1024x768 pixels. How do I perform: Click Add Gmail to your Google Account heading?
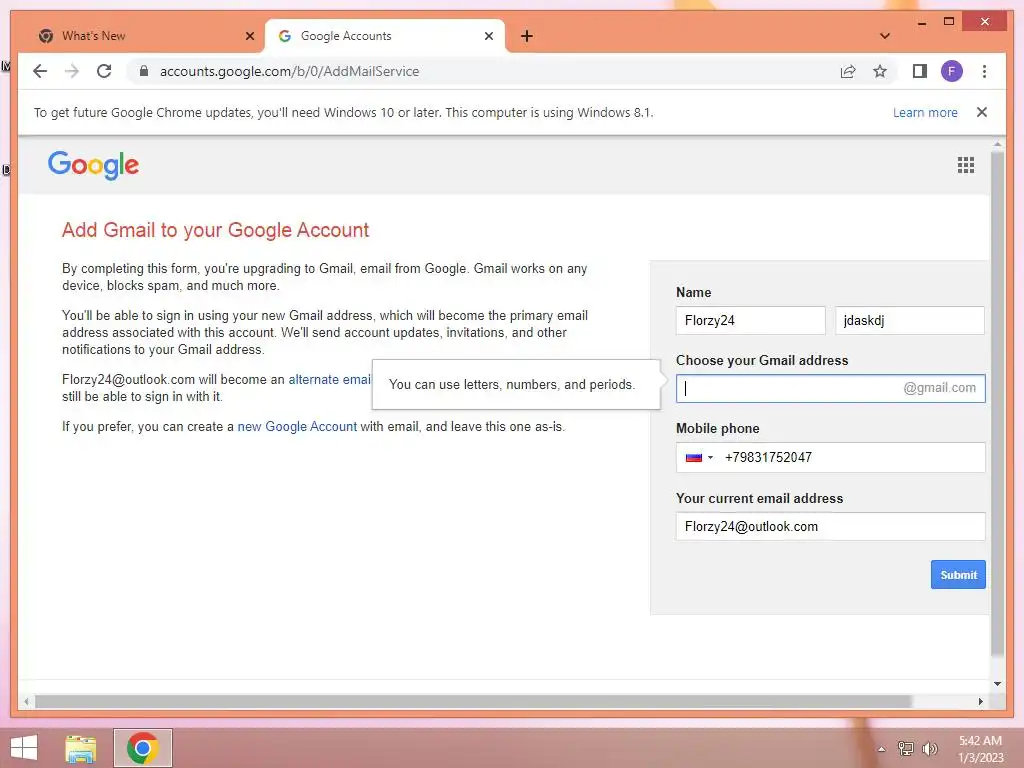coord(216,230)
